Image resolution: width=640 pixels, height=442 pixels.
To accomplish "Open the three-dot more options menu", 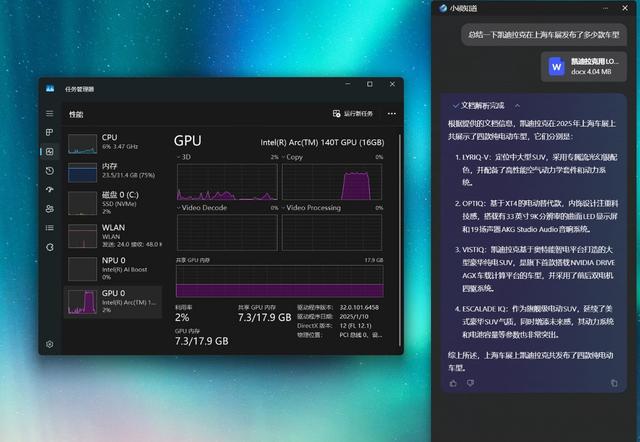I will pyautogui.click(x=391, y=113).
